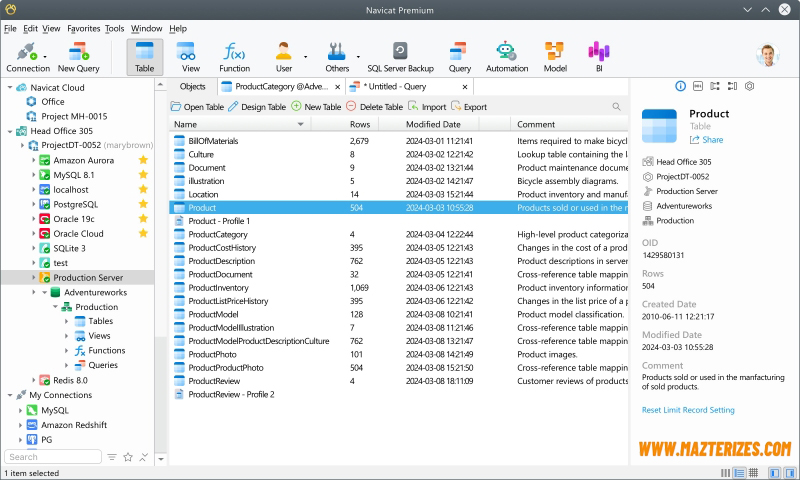Toggle favorite star for PostgreSQL
The width and height of the screenshot is (800, 480).
tap(143, 204)
